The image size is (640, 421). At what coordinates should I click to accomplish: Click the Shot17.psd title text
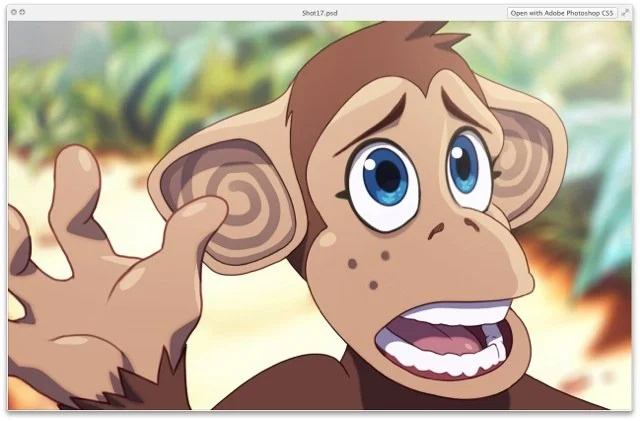pyautogui.click(x=320, y=13)
